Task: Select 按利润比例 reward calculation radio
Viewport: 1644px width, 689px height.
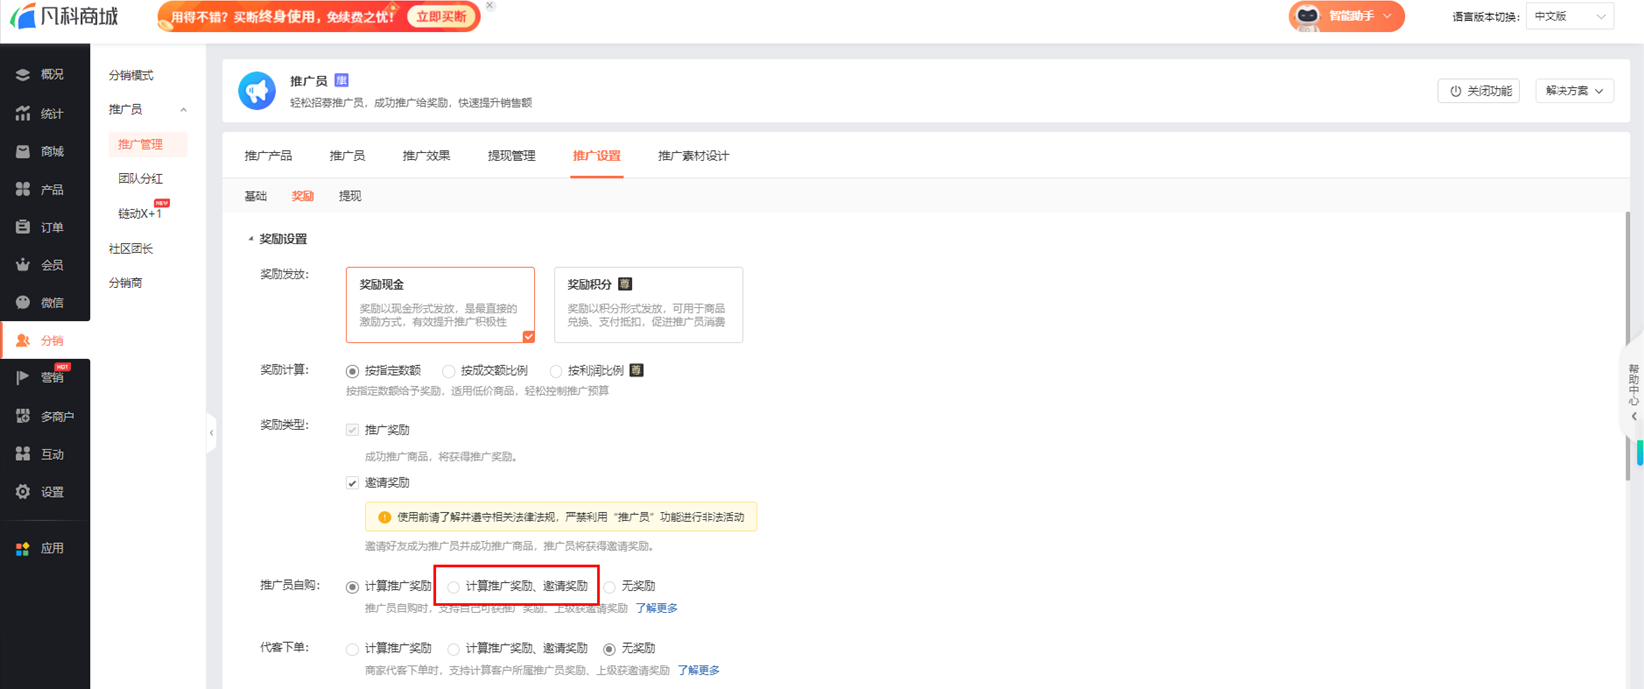Action: 556,371
